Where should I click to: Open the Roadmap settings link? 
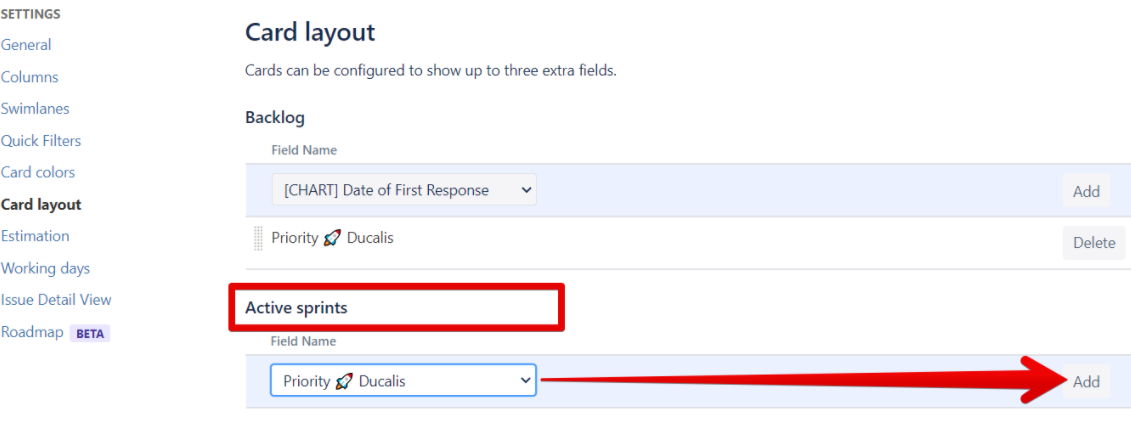pyautogui.click(x=32, y=332)
